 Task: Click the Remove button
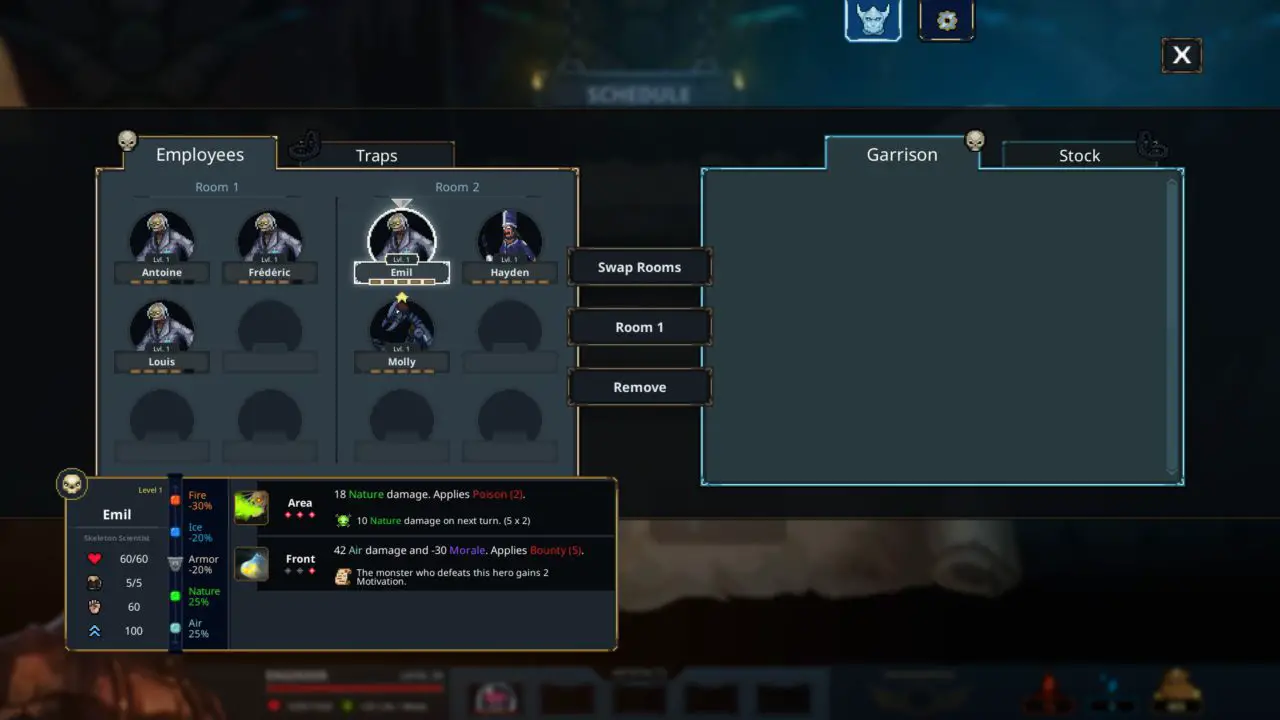[x=640, y=387]
